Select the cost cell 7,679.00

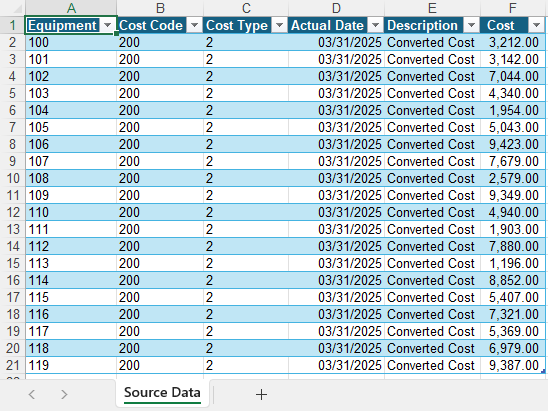pos(513,161)
